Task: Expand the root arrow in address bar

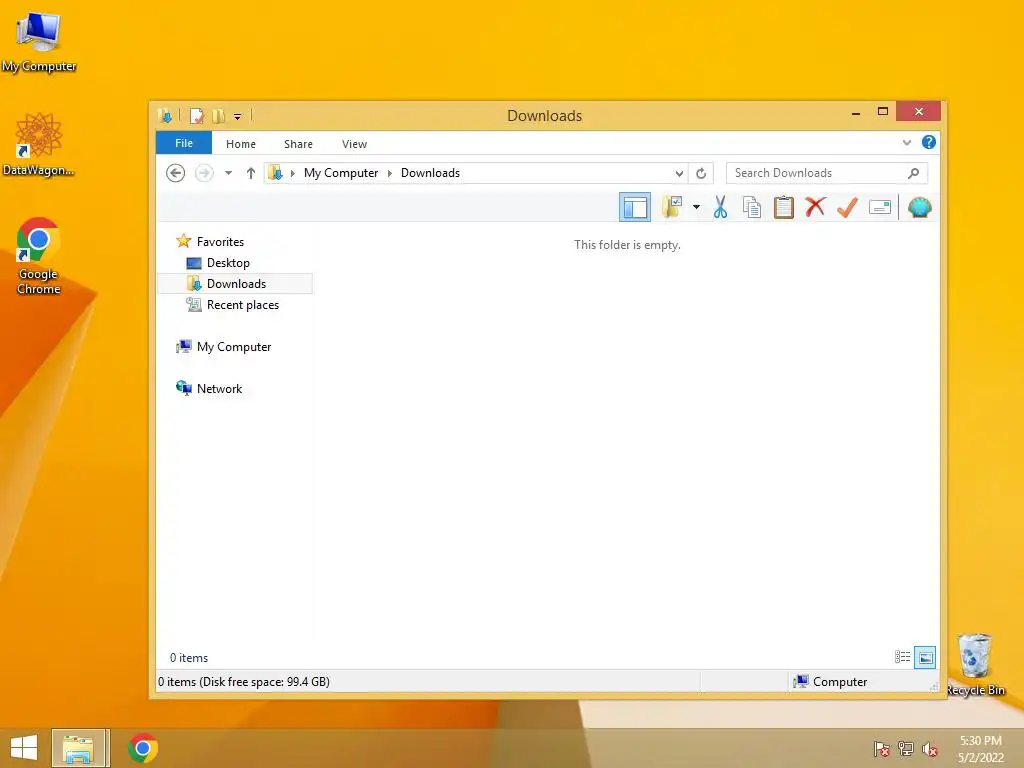Action: click(293, 173)
